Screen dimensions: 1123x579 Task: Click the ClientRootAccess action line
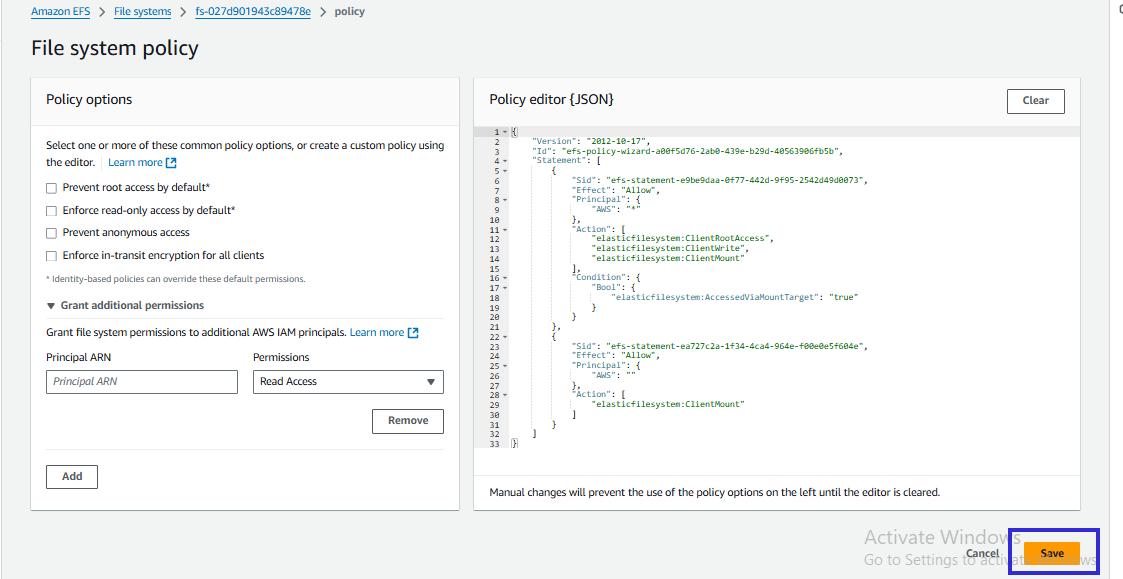point(683,239)
